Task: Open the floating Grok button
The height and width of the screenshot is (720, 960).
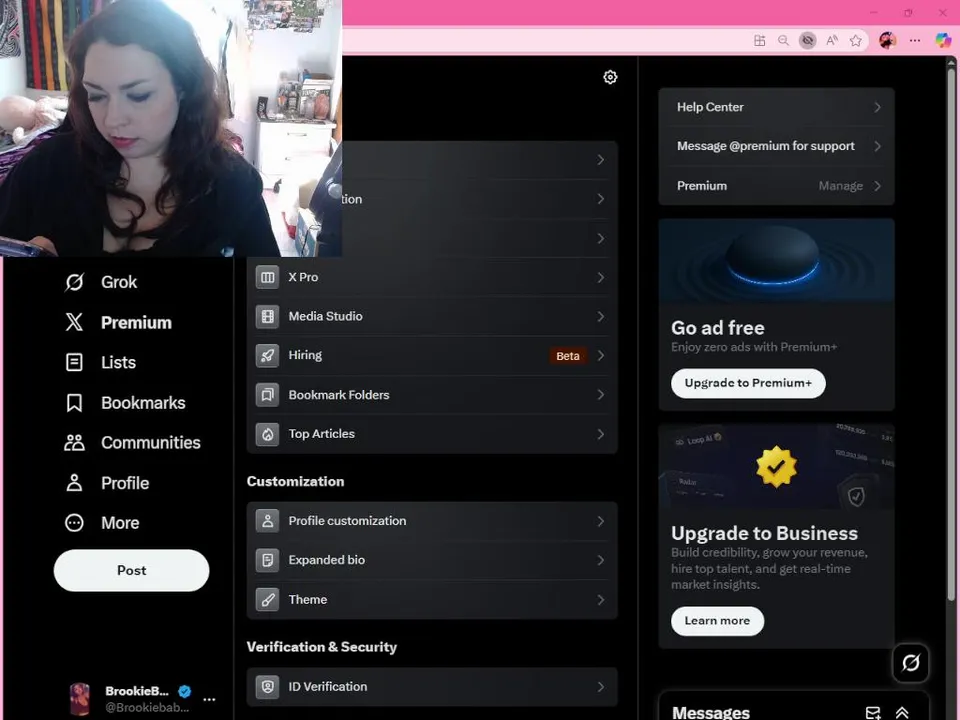Action: tap(910, 663)
